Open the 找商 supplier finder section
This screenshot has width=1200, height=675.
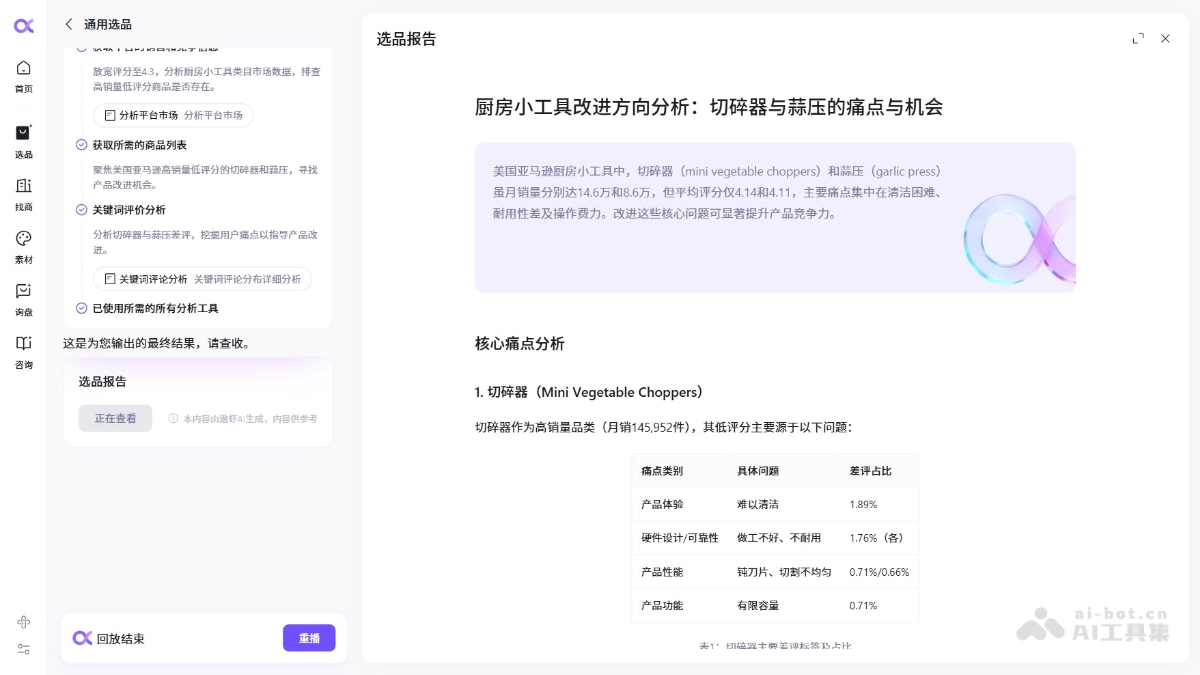(23, 194)
